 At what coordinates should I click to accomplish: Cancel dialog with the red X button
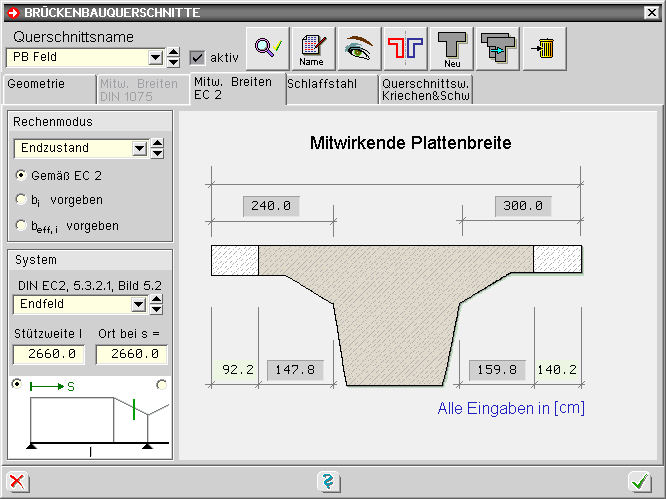[x=18, y=482]
